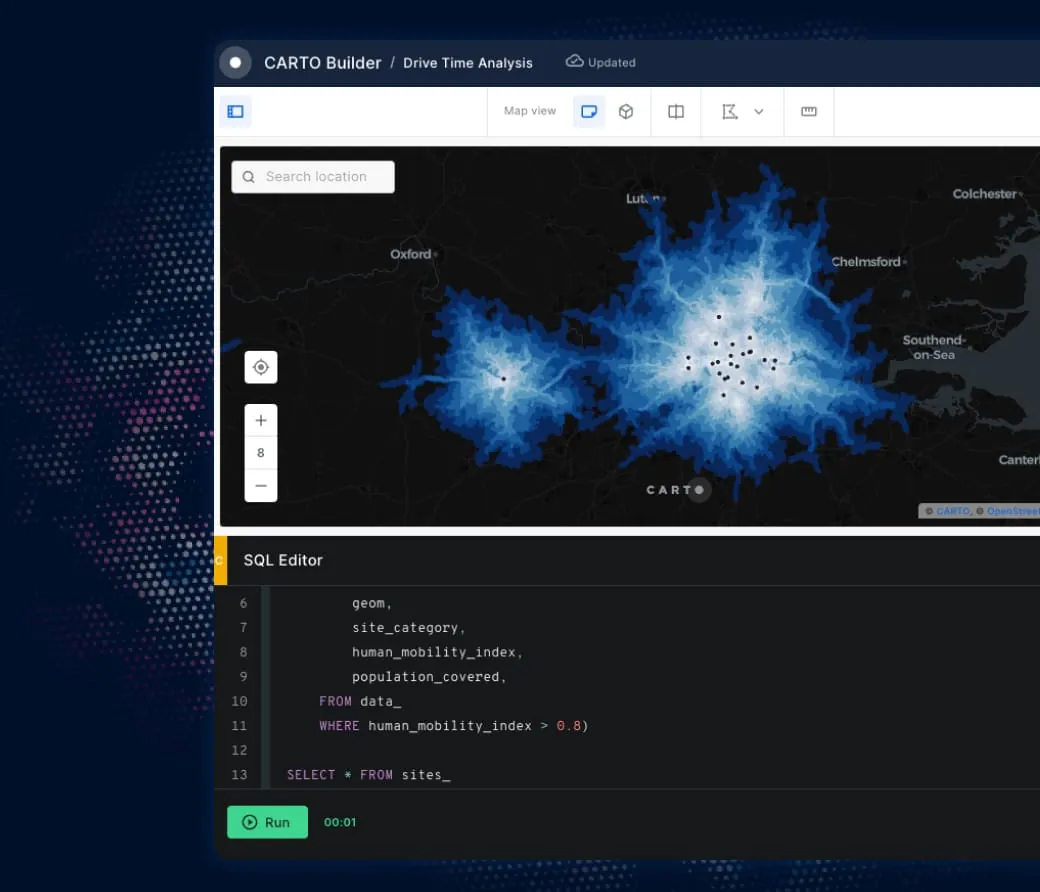Enable the split map comparison view

[676, 111]
